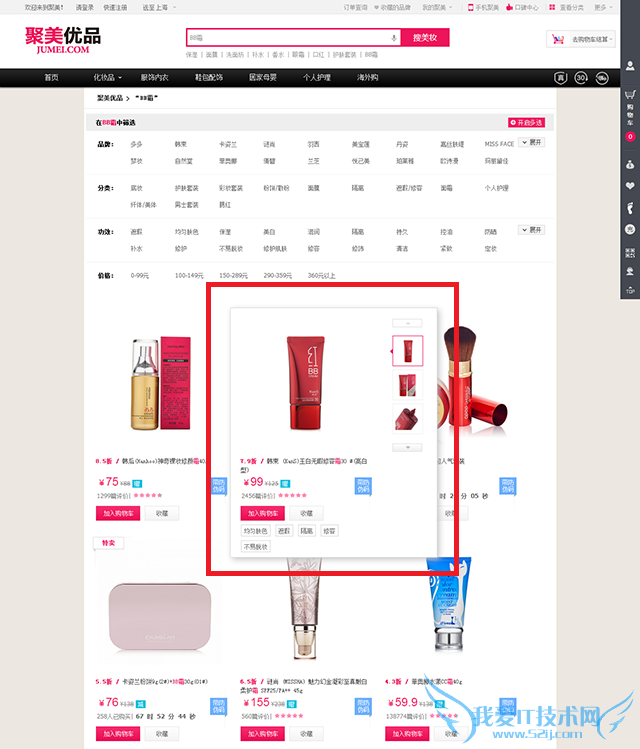640x749 pixels.
Task: Click 收藏 button in ¥99 product popup
Action: pos(307,514)
